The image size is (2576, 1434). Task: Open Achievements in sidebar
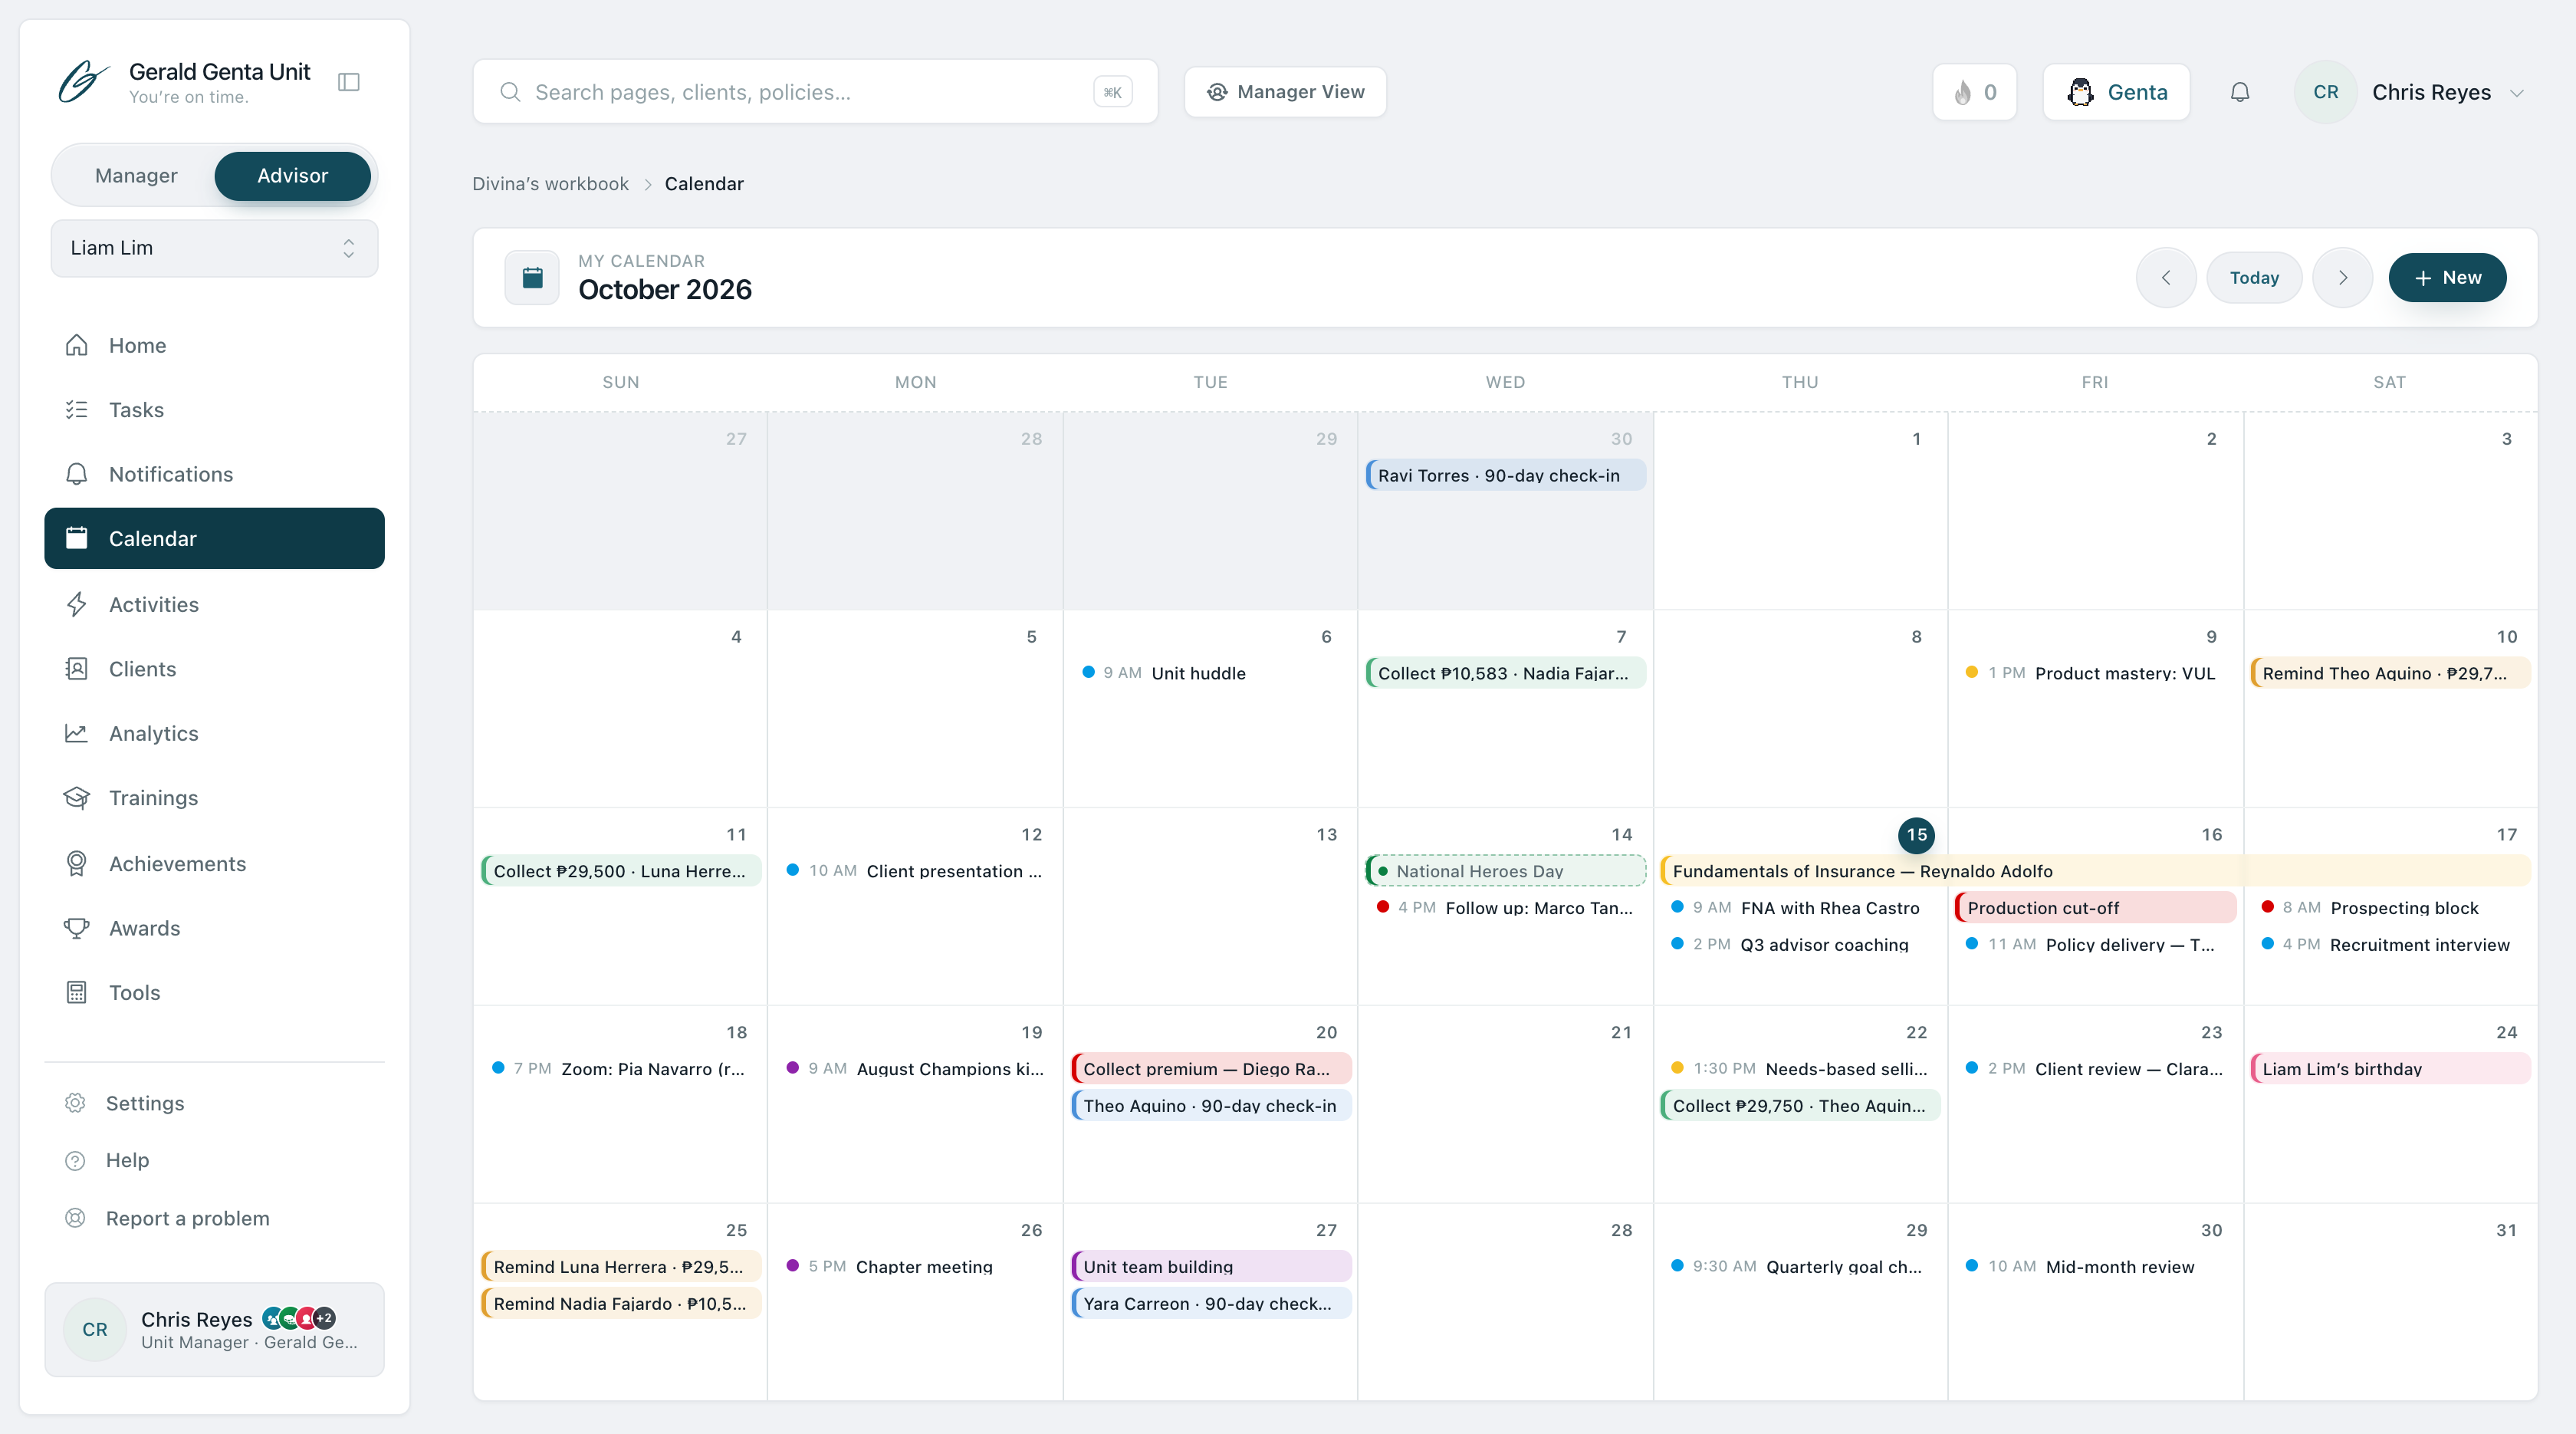(x=214, y=863)
